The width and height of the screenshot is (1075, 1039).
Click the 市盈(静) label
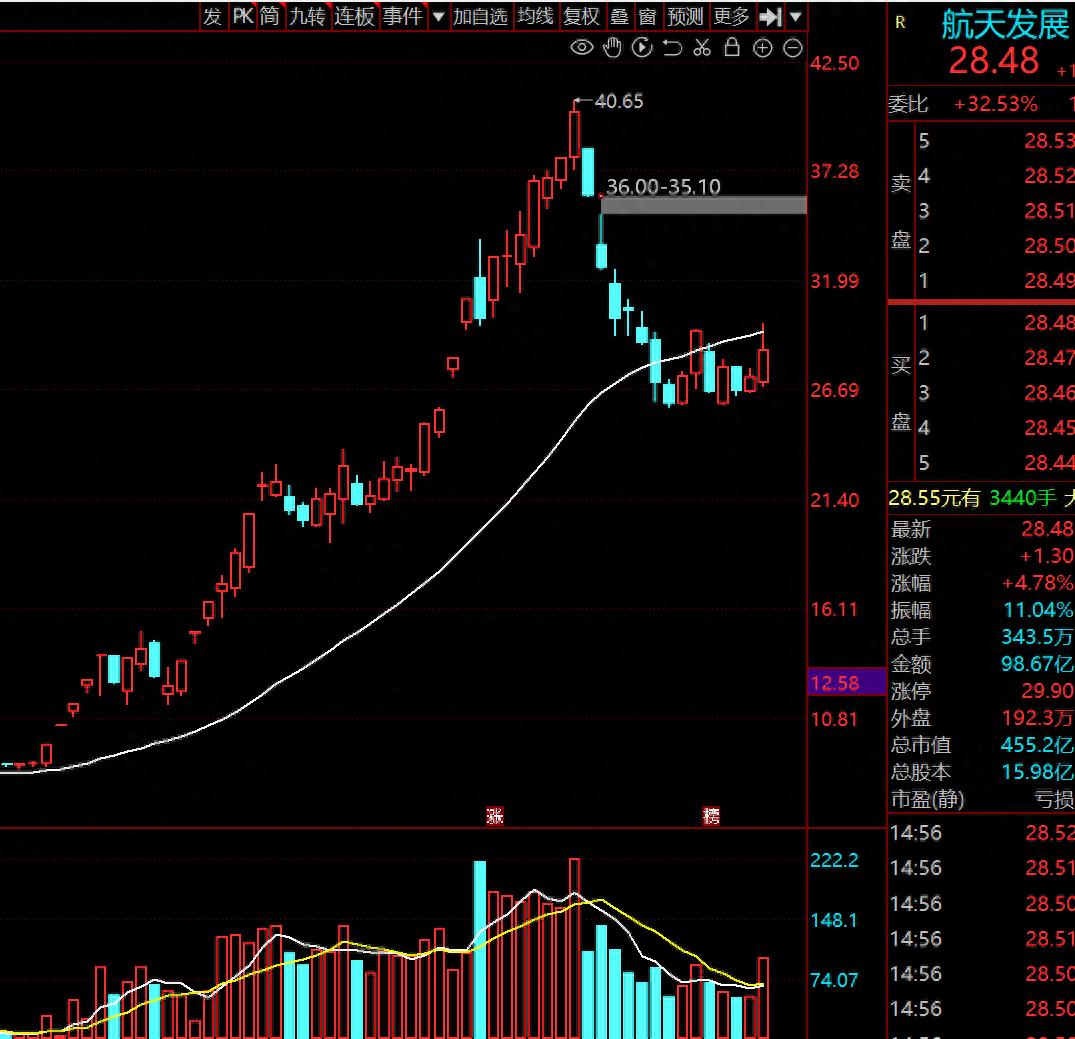tap(928, 800)
